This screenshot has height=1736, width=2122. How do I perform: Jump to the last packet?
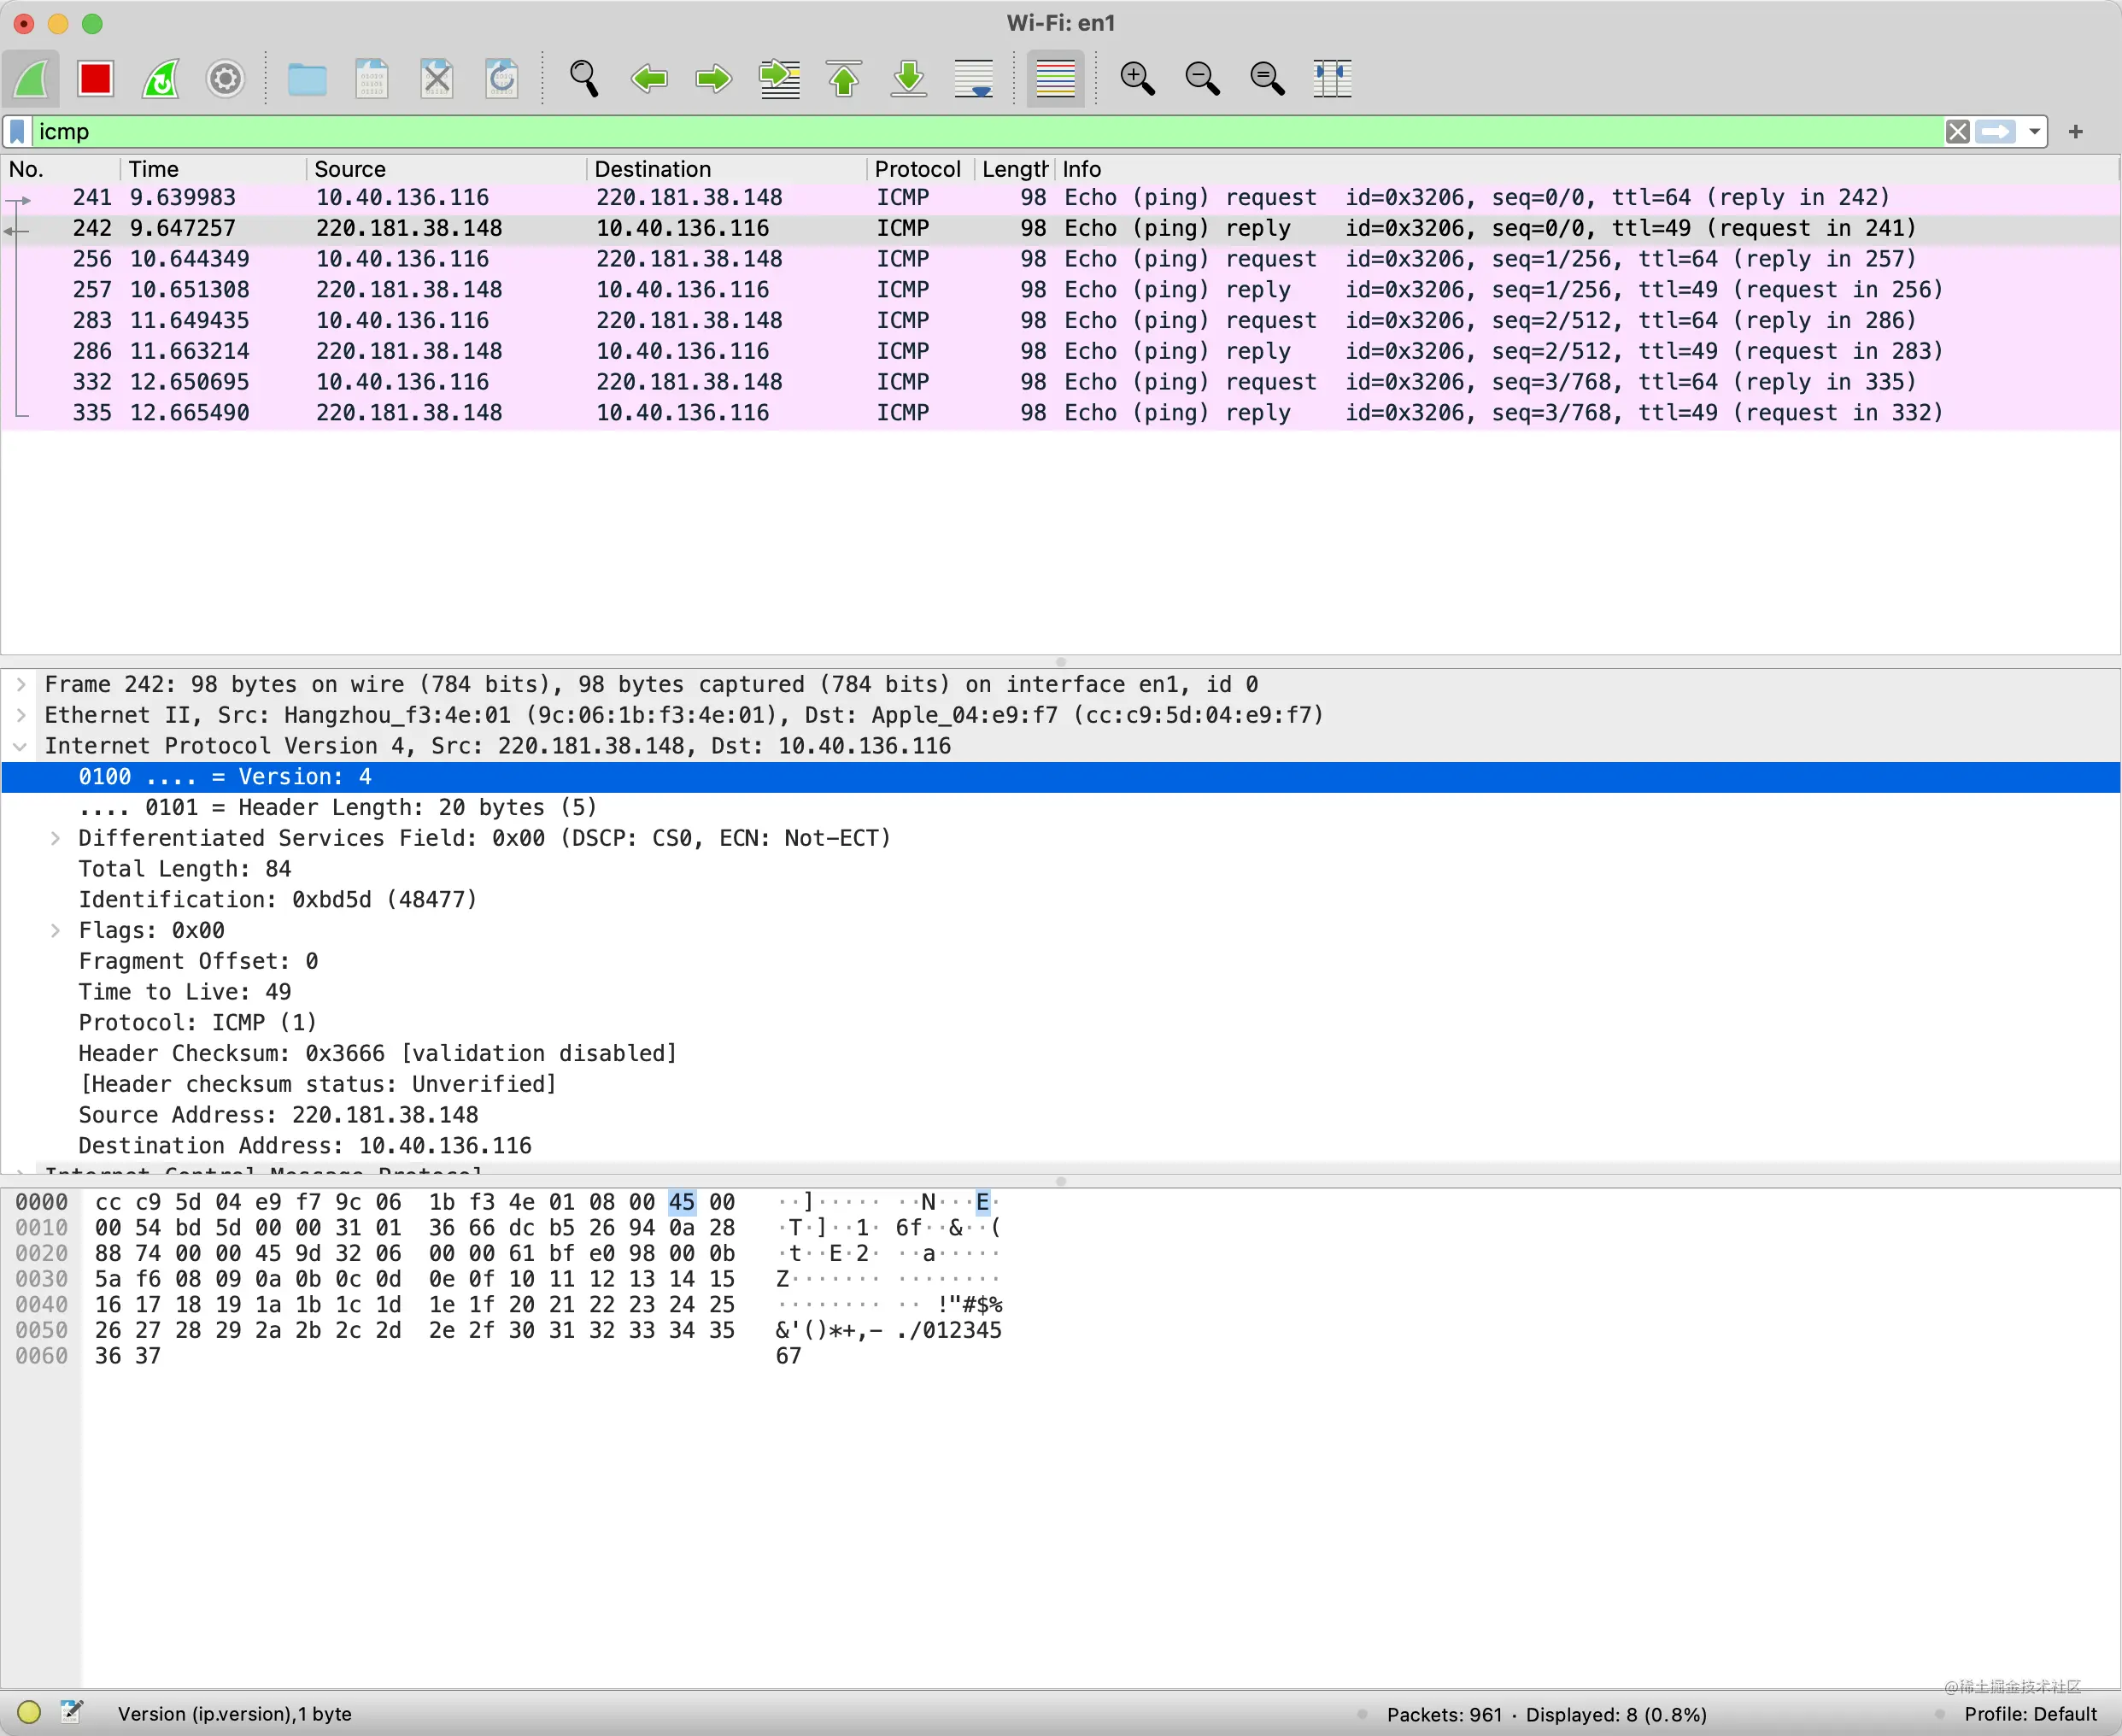point(909,78)
